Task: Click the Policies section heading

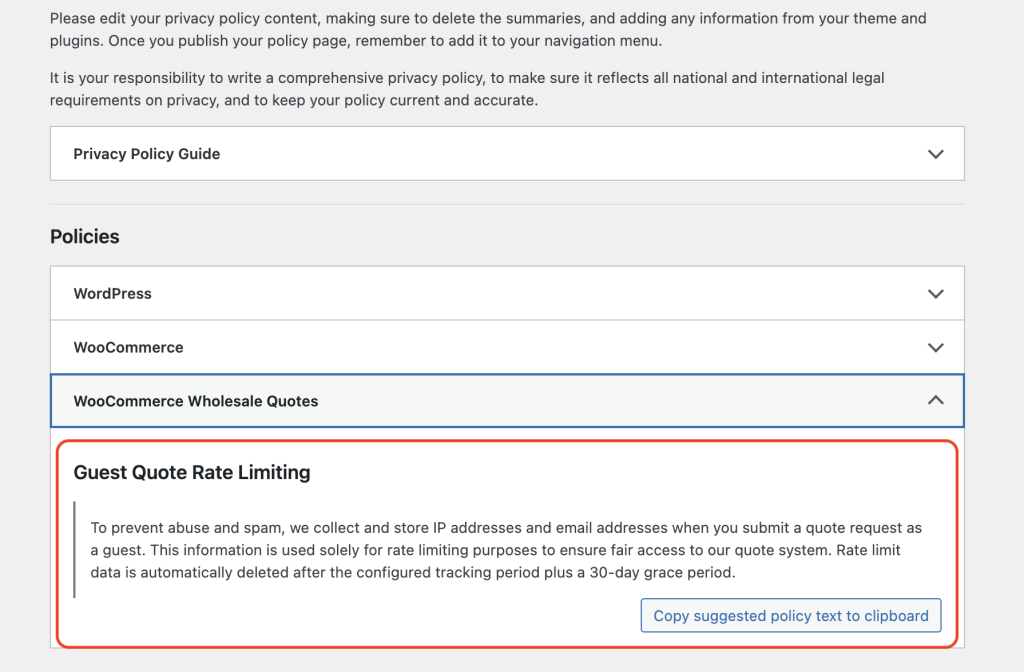Action: [x=85, y=237]
